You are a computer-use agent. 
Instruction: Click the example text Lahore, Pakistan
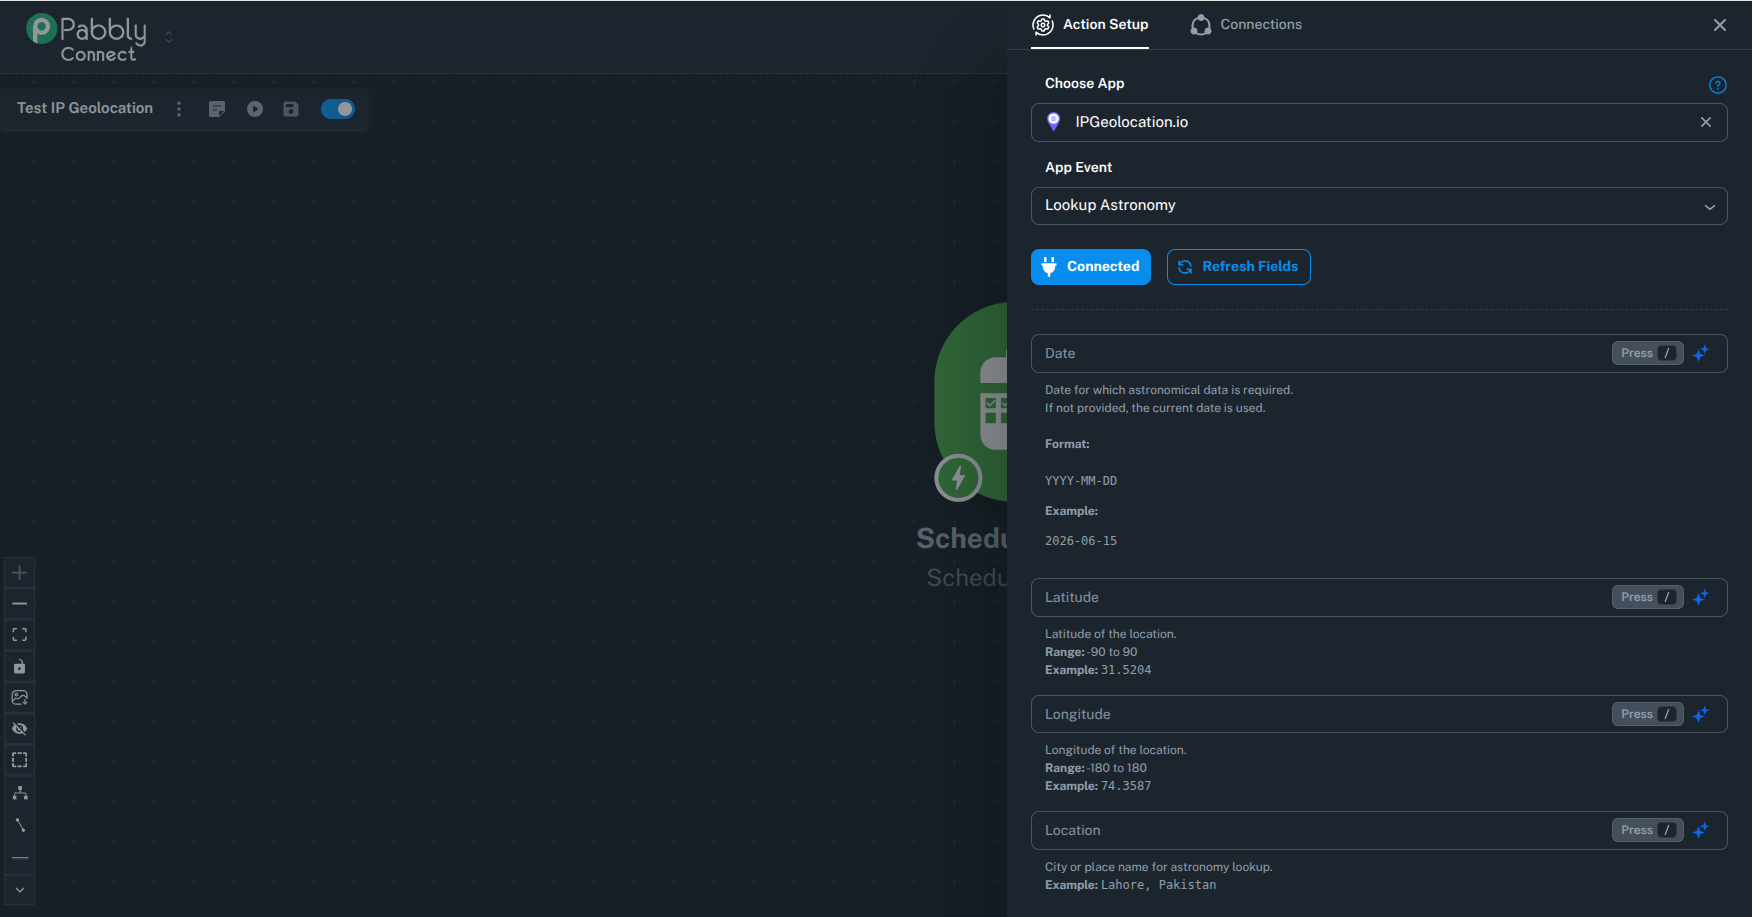(x=1159, y=885)
